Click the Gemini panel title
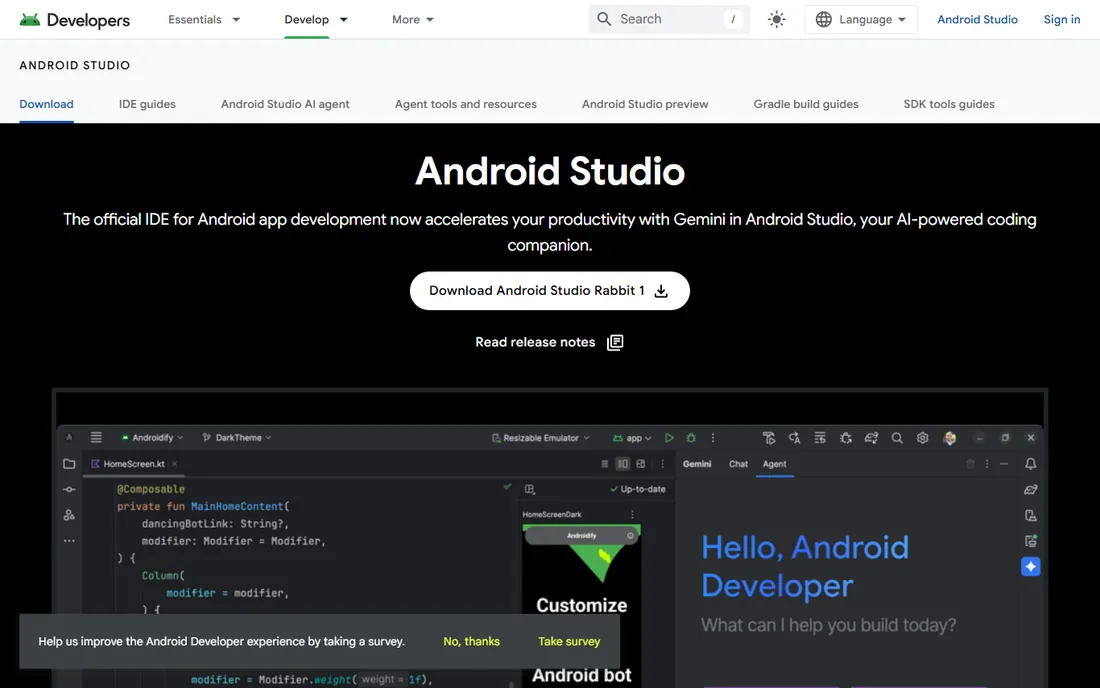Screen dimensions: 1100x688 coord(697,464)
